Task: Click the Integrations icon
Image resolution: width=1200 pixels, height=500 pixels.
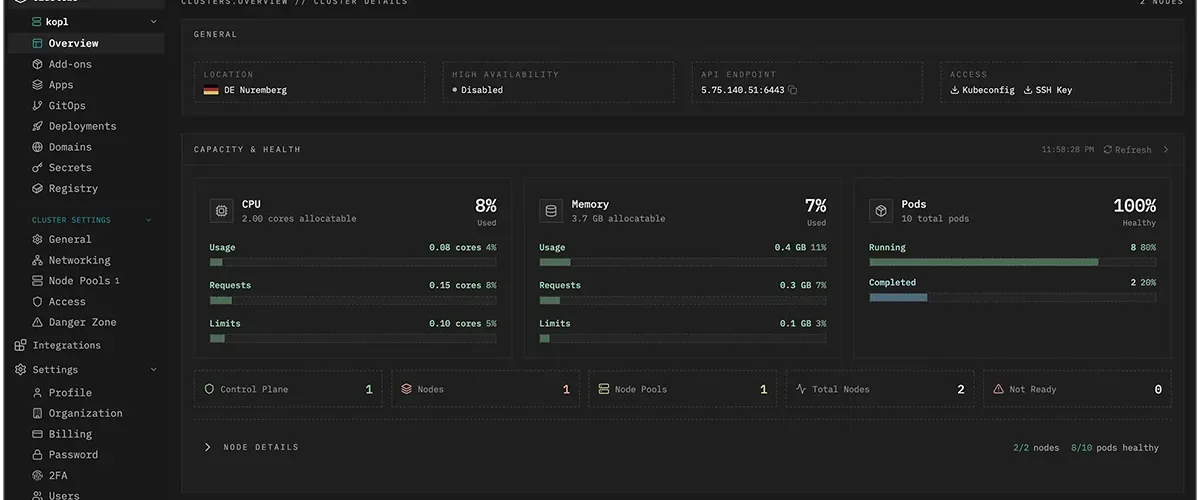Action: pyautogui.click(x=21, y=345)
